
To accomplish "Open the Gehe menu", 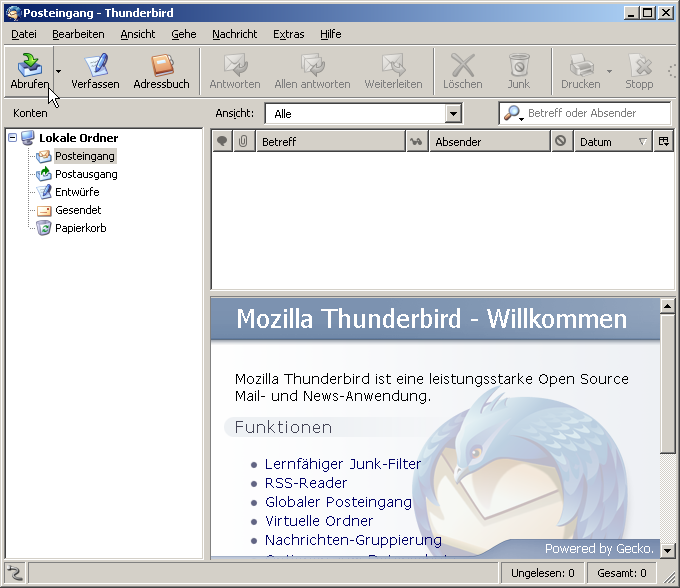I will tap(183, 34).
